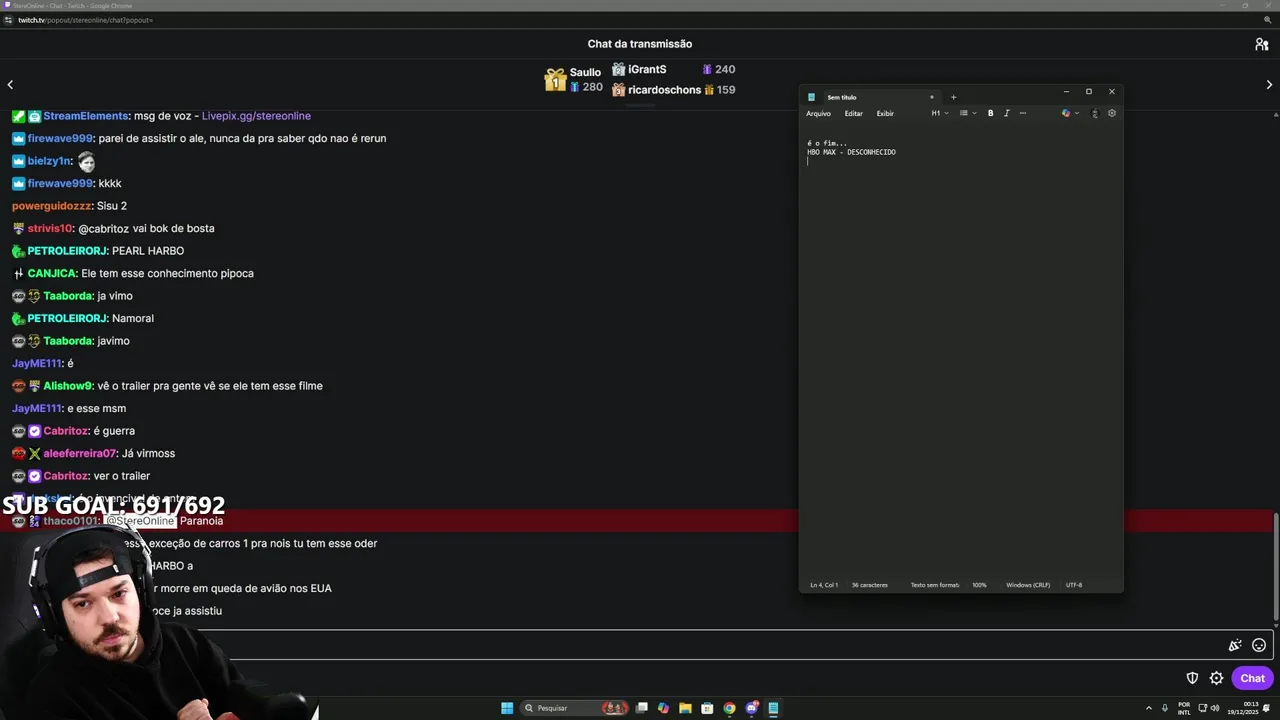Show next leaderboard with right chevron

[x=1269, y=85]
